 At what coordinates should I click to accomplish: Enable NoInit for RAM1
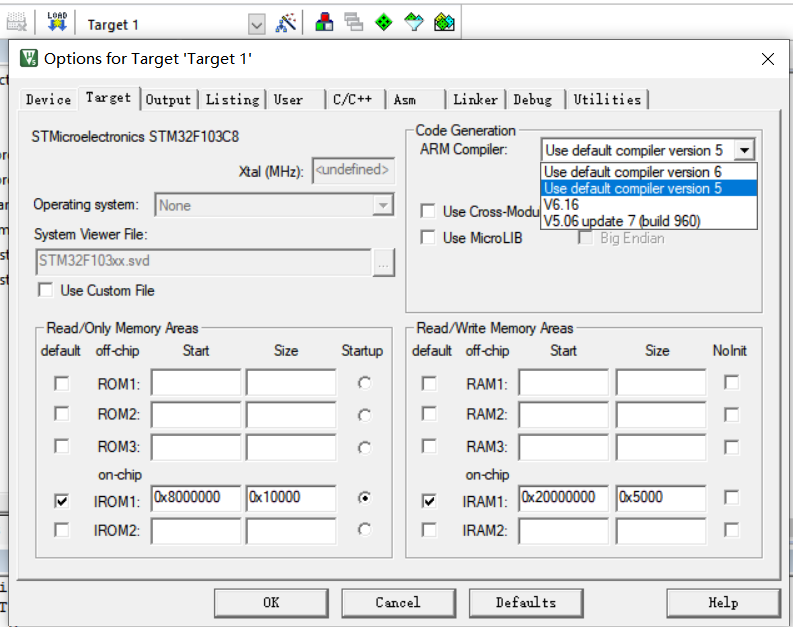tap(731, 383)
